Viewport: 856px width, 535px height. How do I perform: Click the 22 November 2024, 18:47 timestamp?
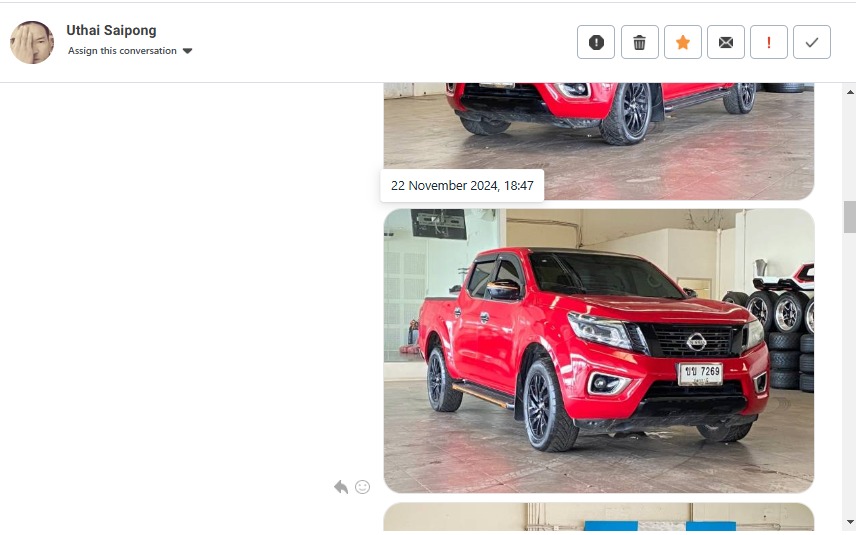coord(462,186)
